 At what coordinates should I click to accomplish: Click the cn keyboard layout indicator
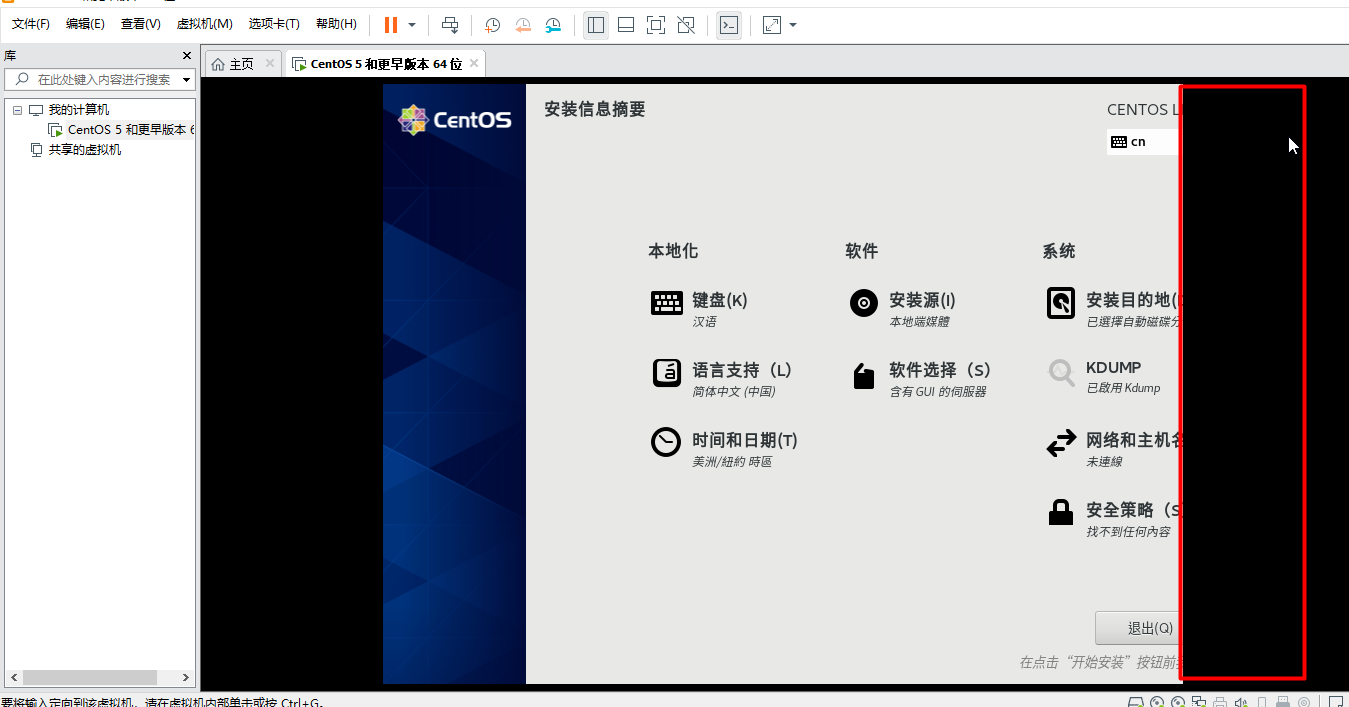1144,142
